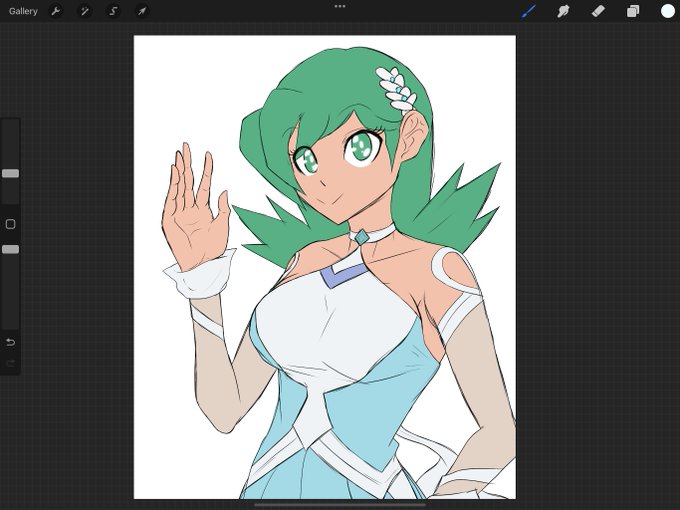Tap the white flower hair clip
This screenshot has width=680, height=510.
coord(396,90)
